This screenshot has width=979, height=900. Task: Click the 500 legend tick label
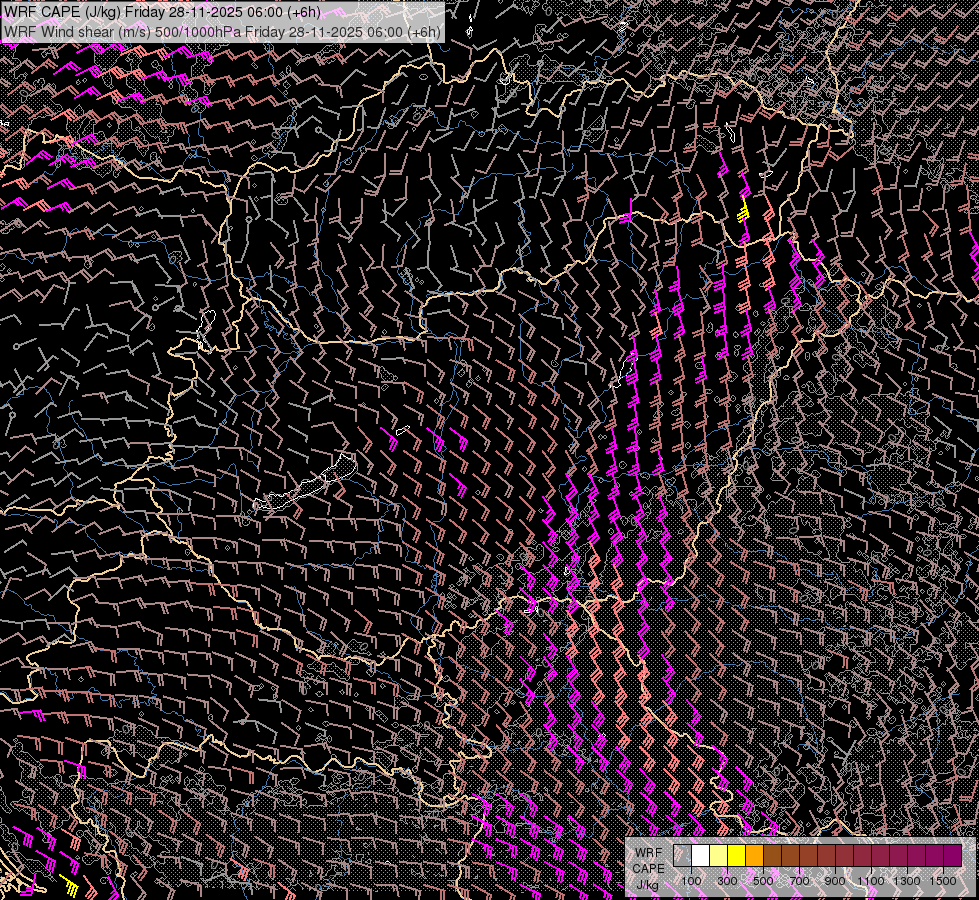click(x=763, y=881)
